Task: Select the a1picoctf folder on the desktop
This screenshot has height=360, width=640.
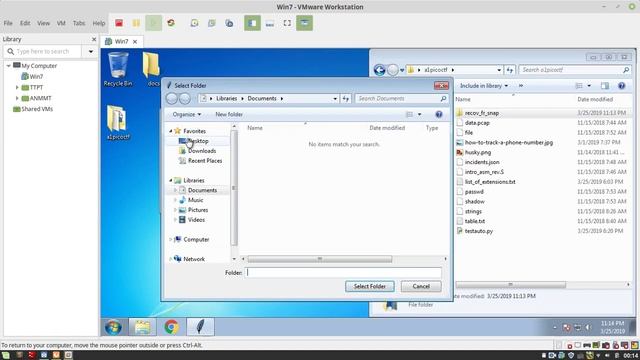Action: 118,122
